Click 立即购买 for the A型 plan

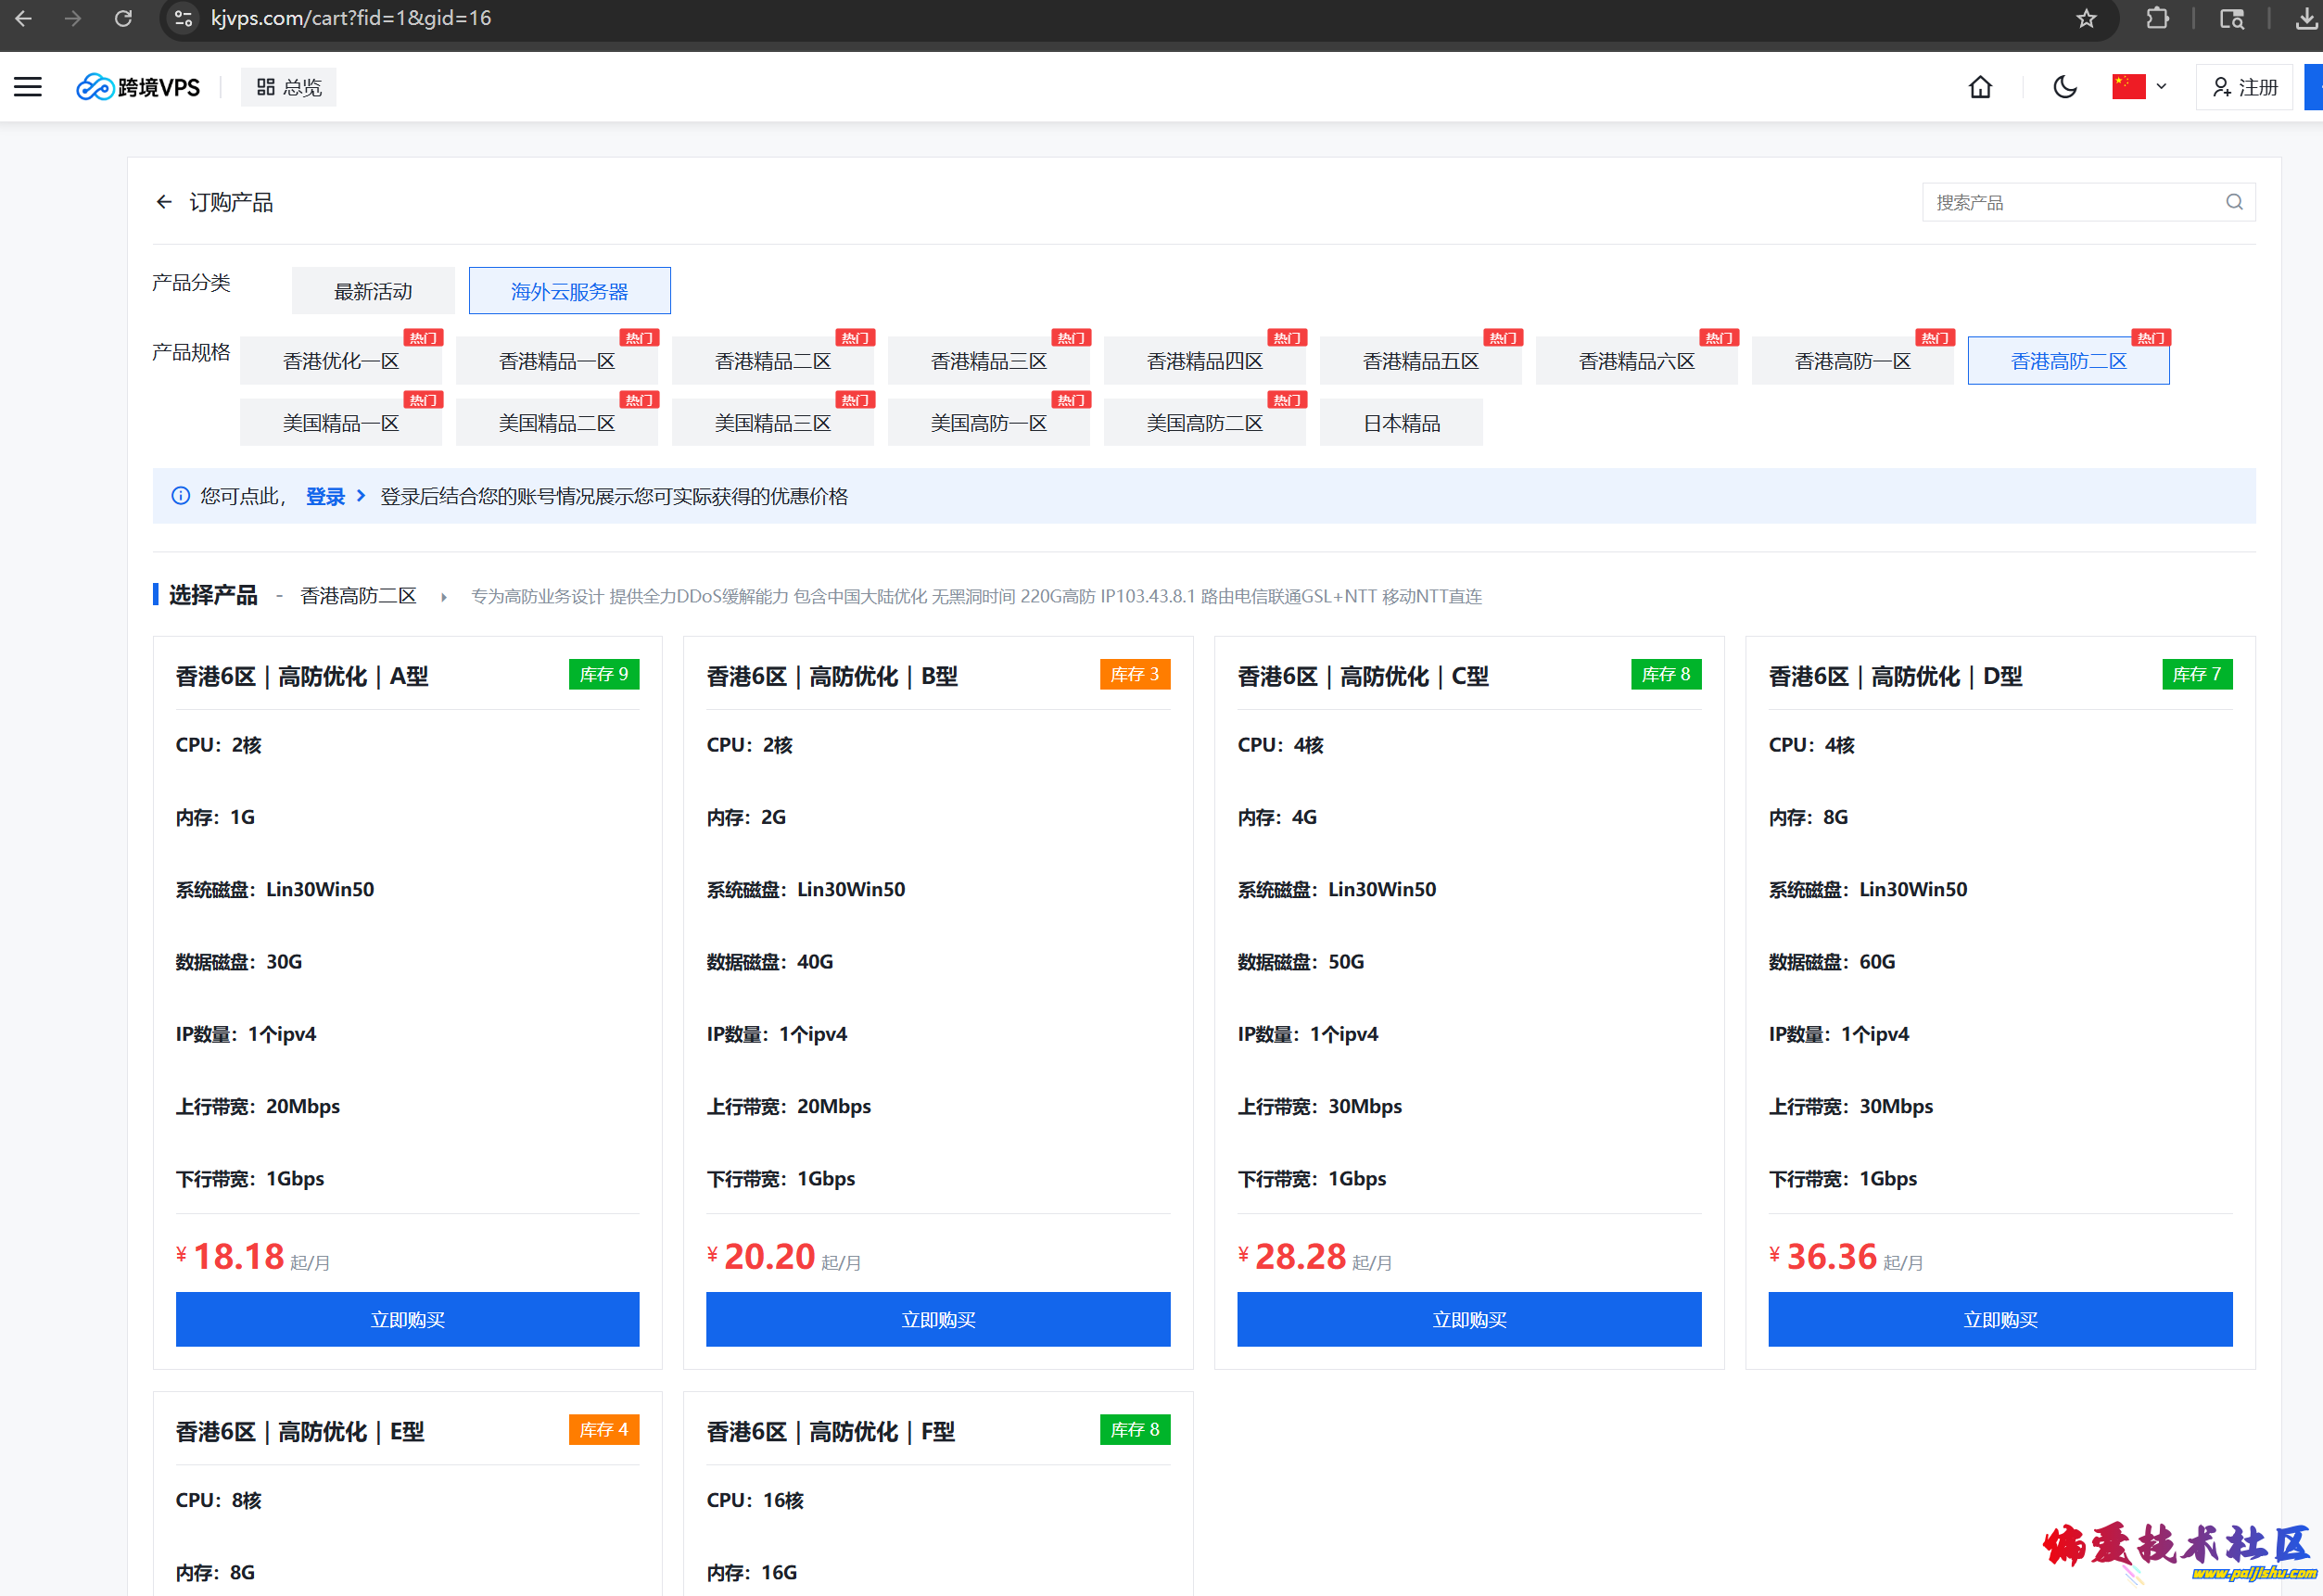coord(407,1319)
